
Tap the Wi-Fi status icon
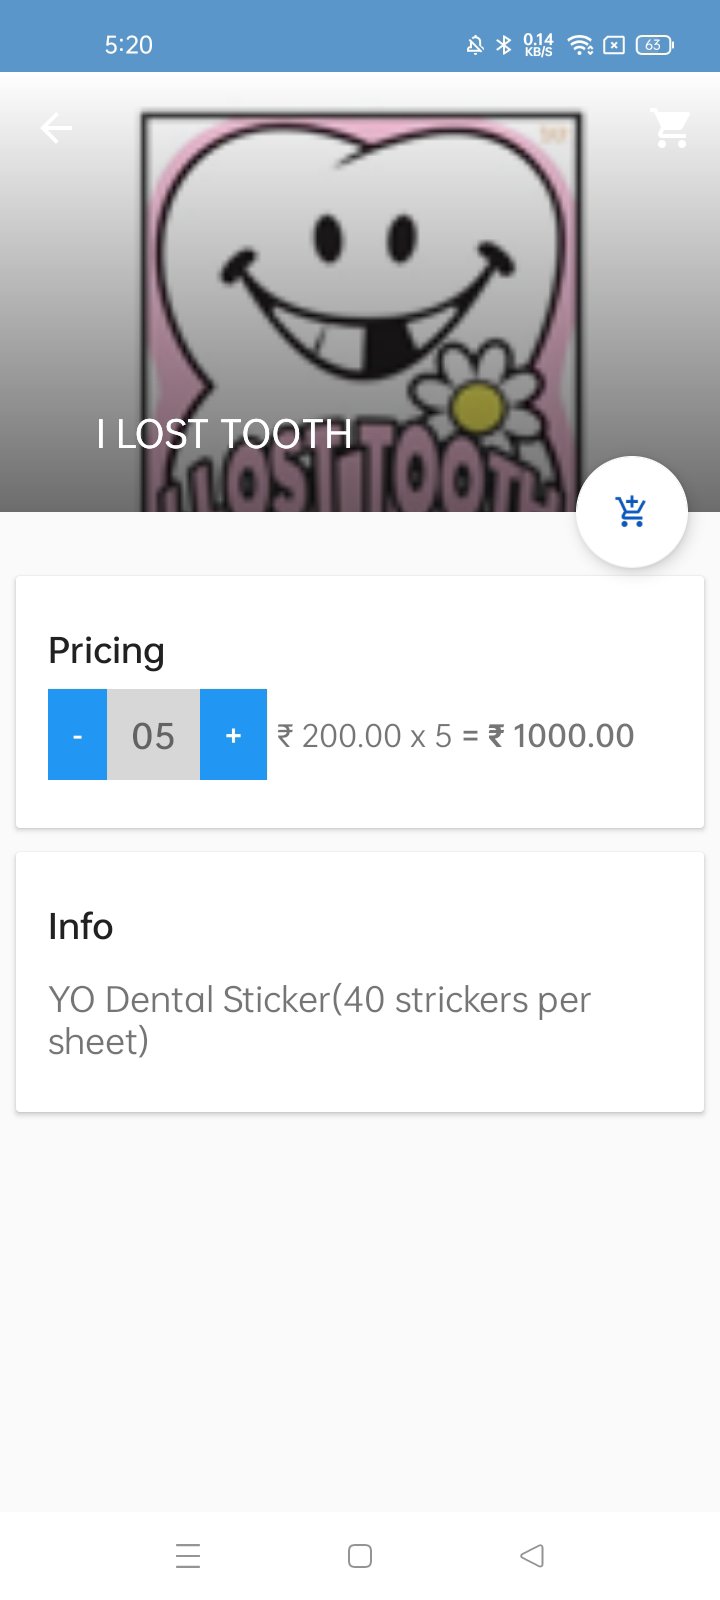click(x=580, y=45)
